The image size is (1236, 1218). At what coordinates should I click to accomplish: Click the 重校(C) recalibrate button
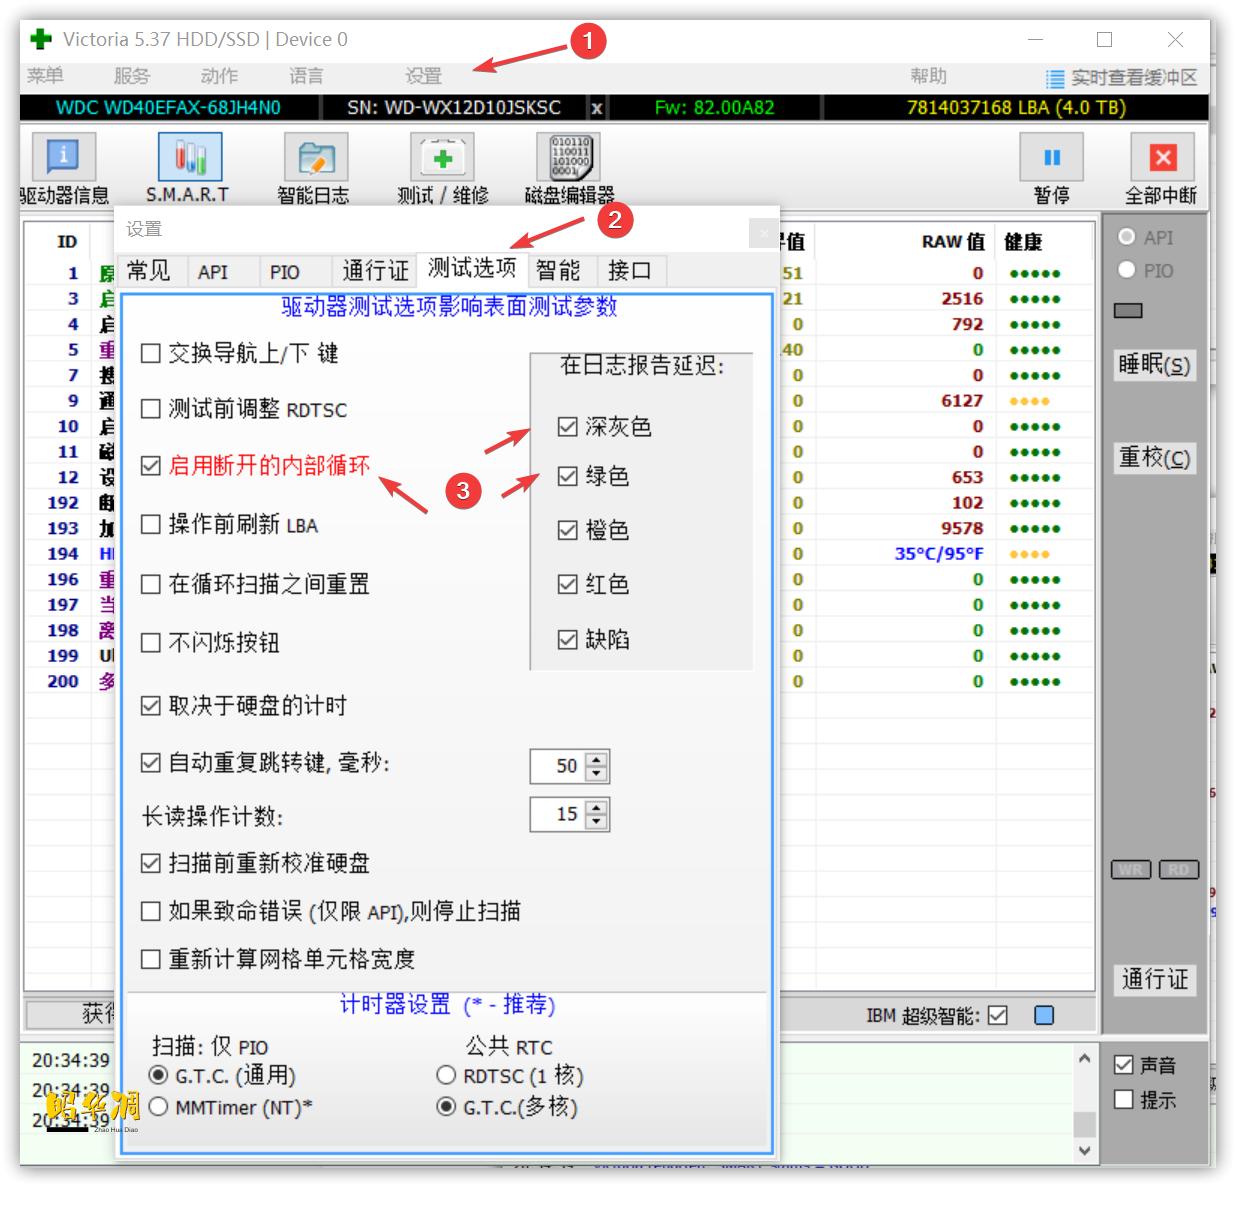[x=1155, y=458]
